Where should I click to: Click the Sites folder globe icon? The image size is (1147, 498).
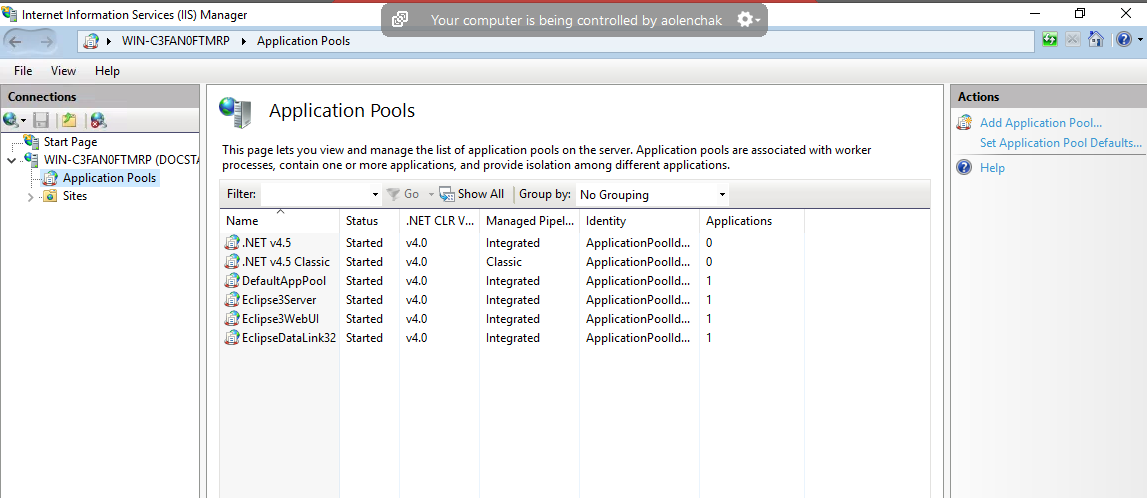click(50, 196)
